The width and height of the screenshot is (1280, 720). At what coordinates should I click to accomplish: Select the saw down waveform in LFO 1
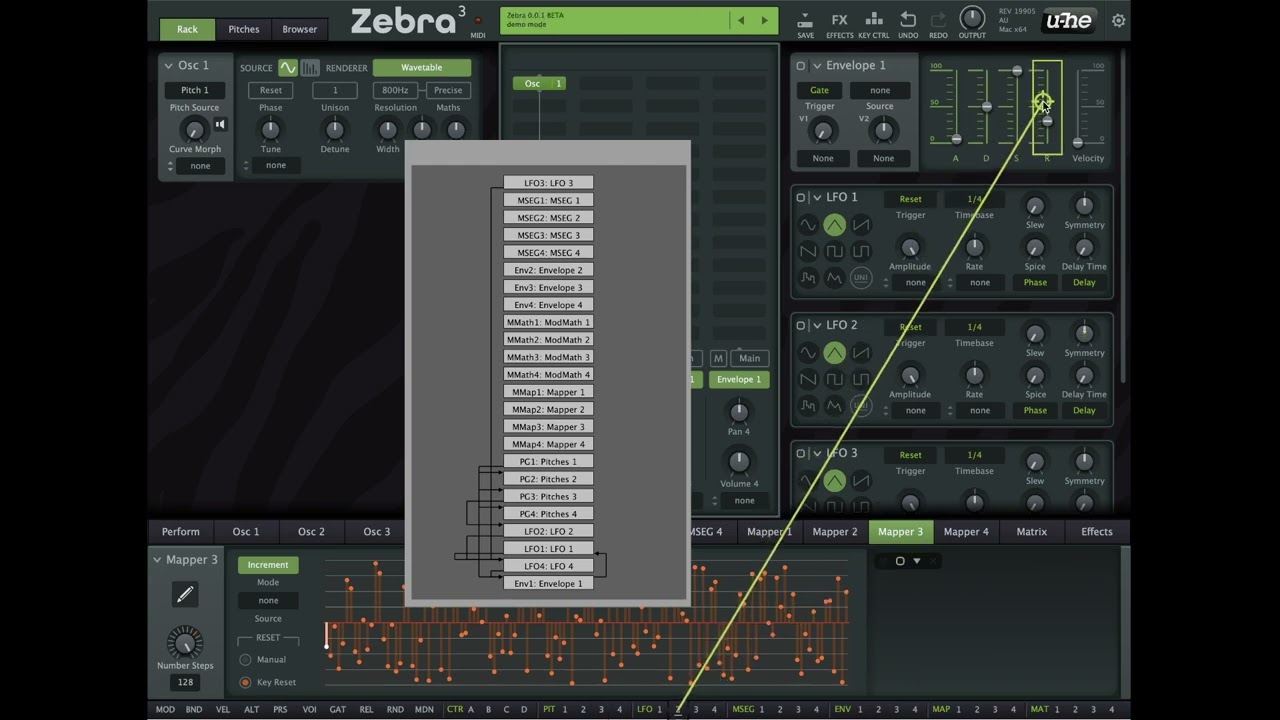[x=808, y=251]
